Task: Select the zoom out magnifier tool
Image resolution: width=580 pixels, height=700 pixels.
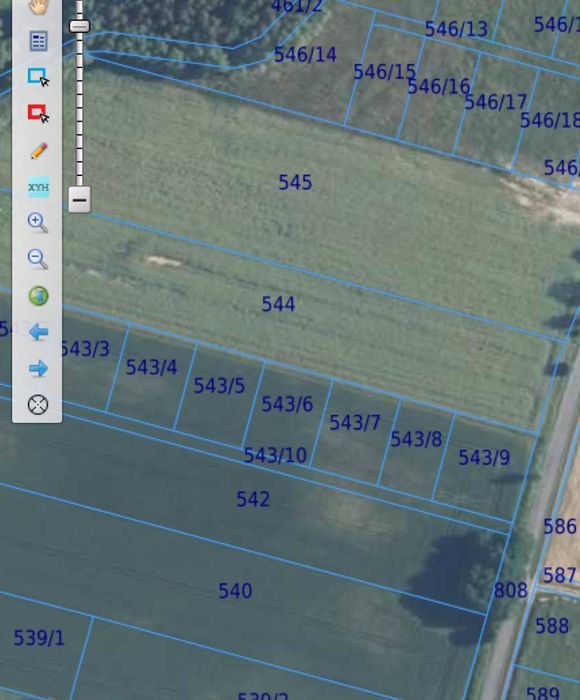Action: (38, 259)
